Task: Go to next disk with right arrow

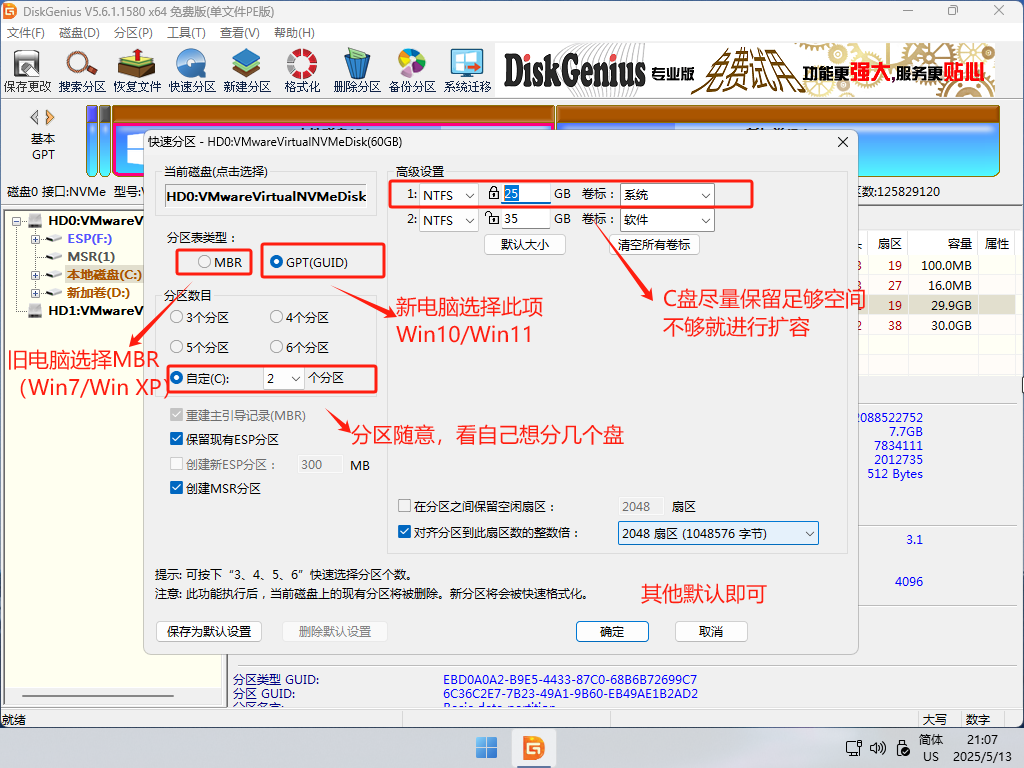Action: tap(50, 117)
